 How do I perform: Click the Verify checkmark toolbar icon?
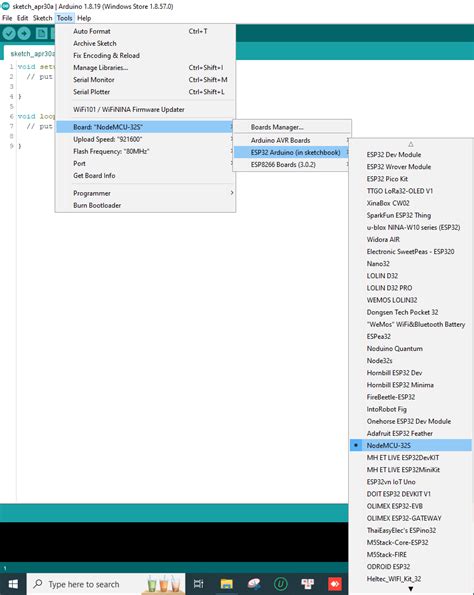[x=9, y=33]
